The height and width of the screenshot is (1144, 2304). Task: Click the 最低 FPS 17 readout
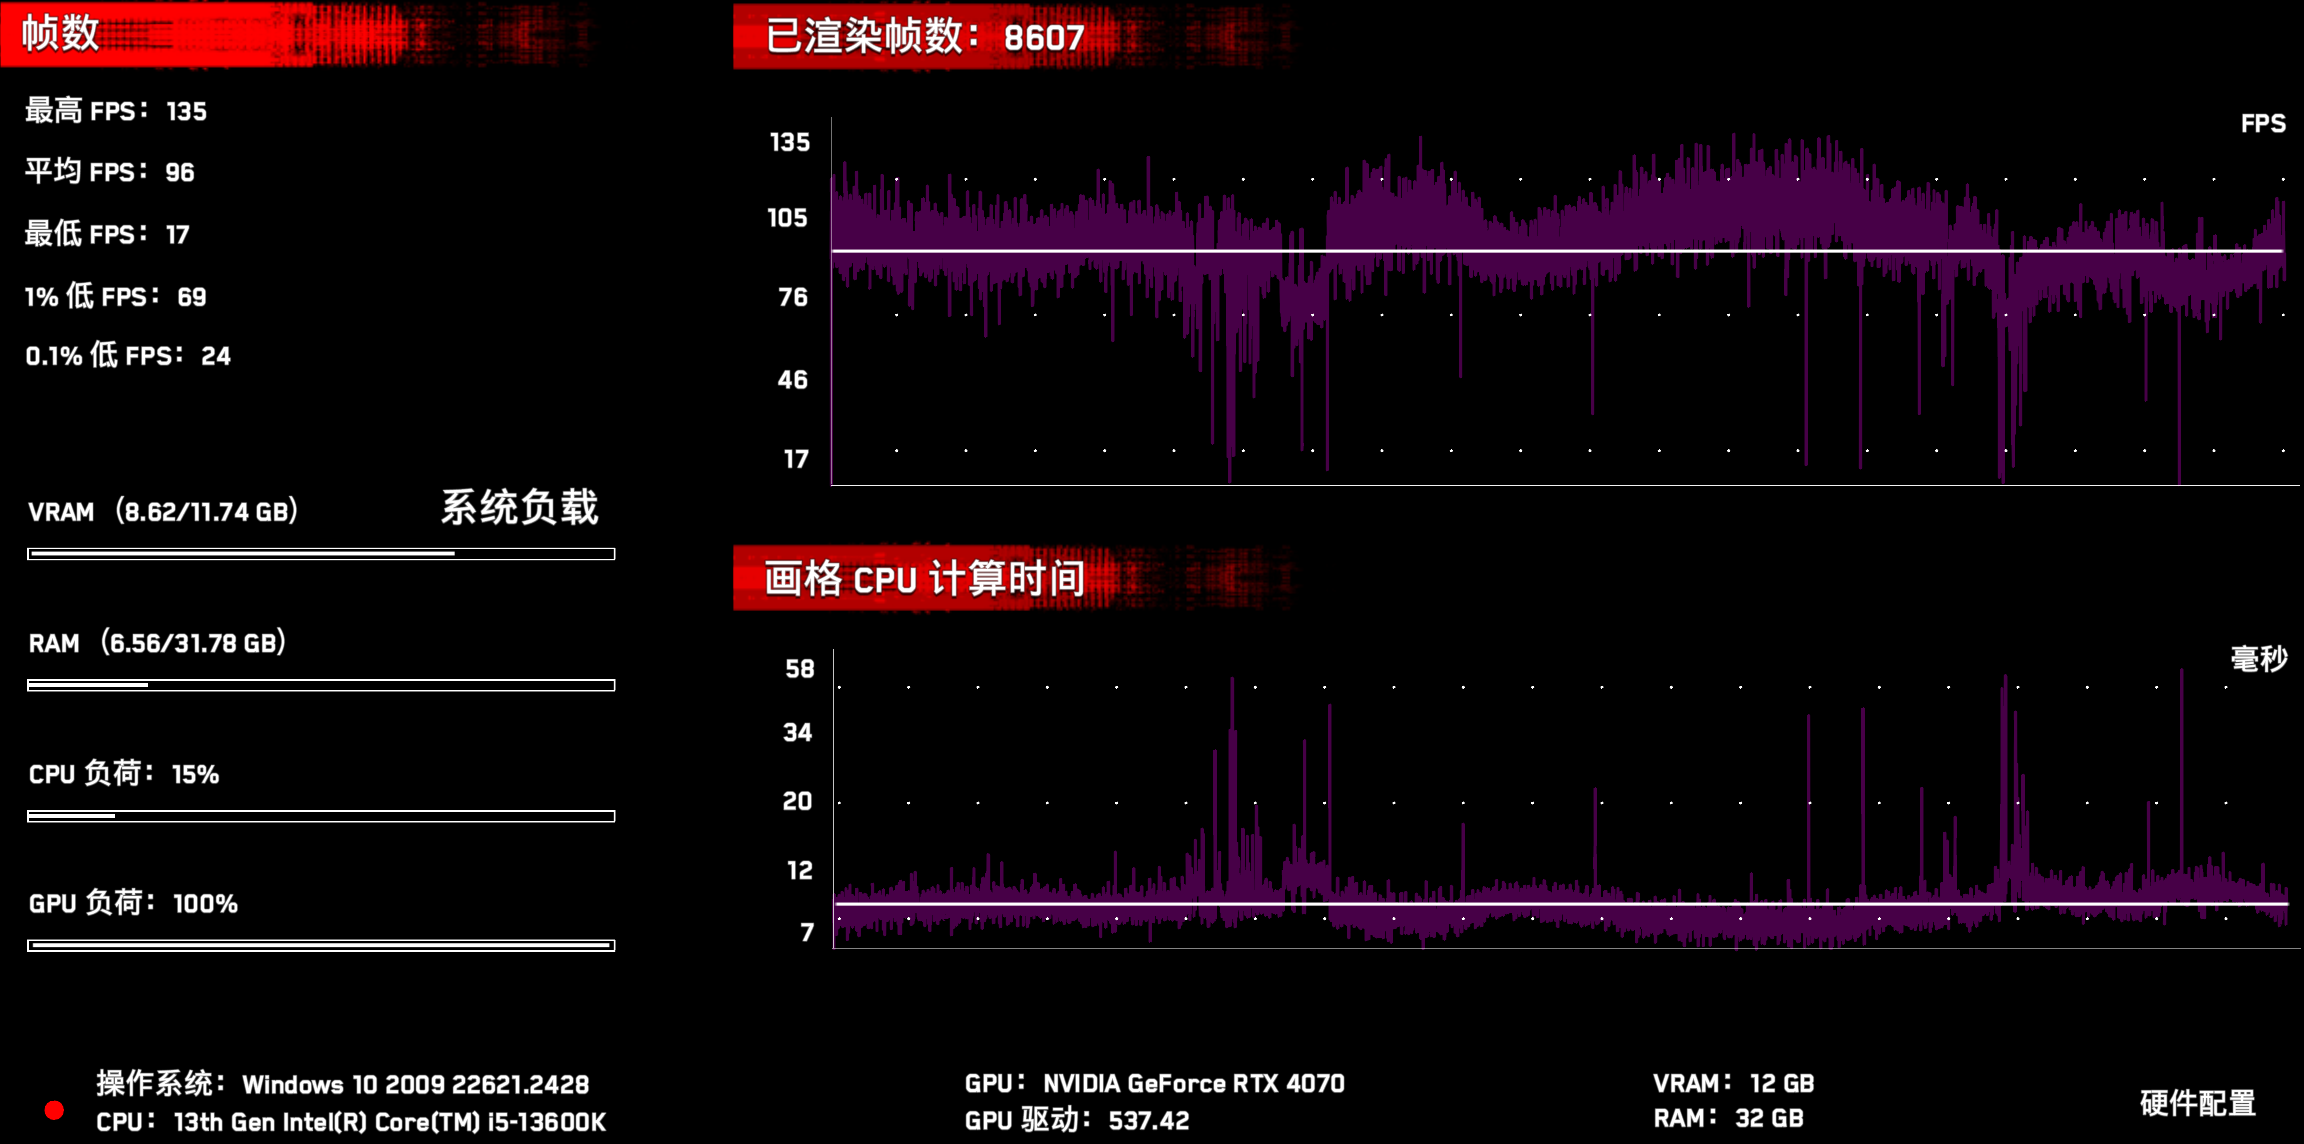[x=107, y=234]
